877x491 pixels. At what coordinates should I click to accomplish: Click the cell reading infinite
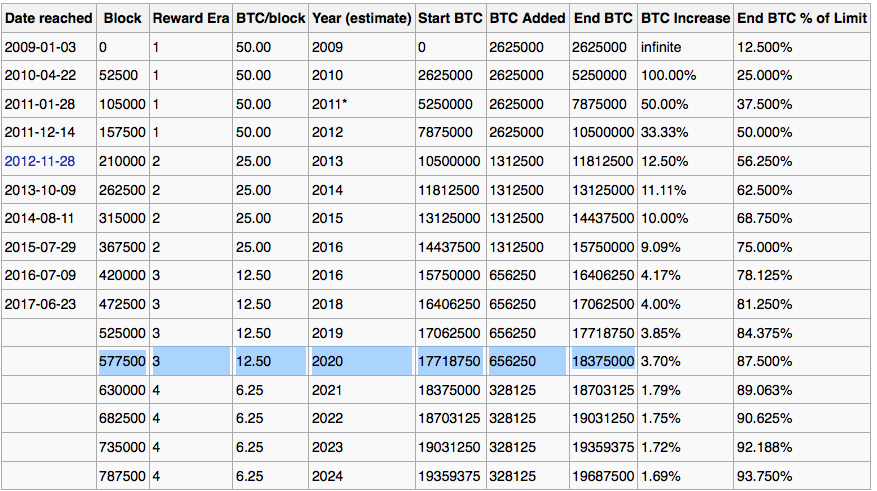click(x=664, y=47)
